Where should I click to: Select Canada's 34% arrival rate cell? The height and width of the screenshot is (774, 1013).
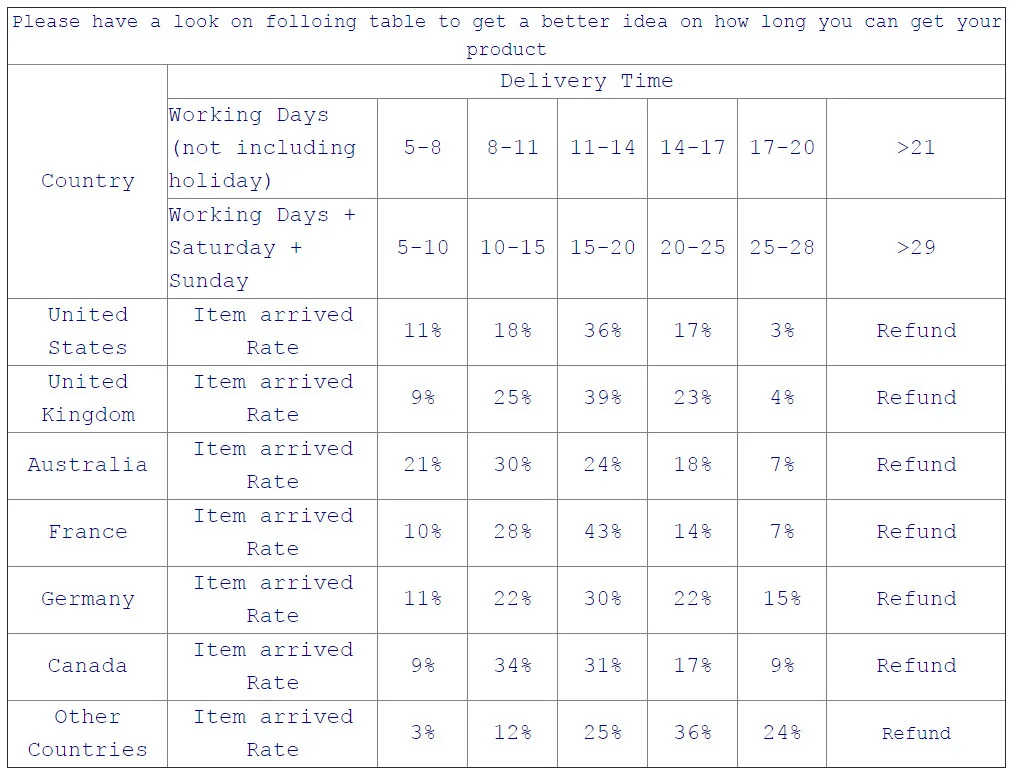pyautogui.click(x=512, y=666)
